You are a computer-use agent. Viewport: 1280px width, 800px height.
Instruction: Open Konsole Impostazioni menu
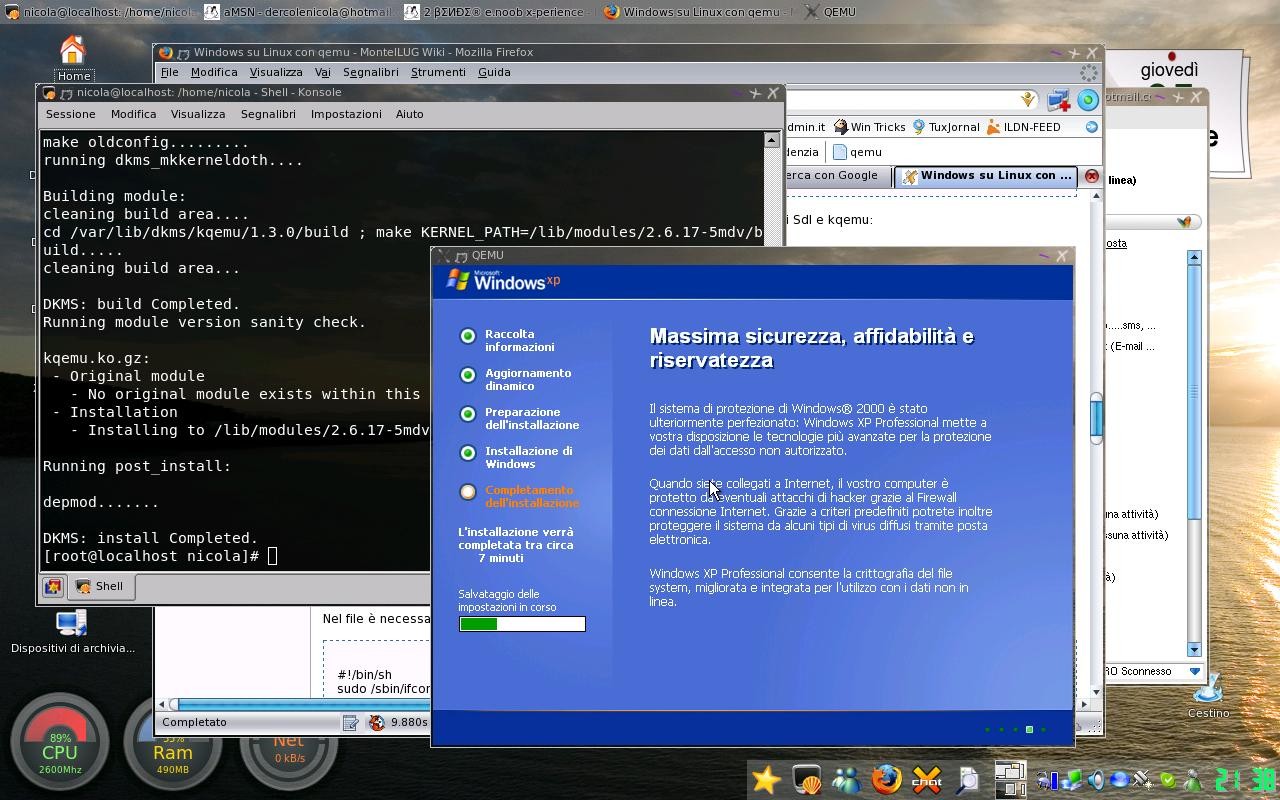click(346, 114)
